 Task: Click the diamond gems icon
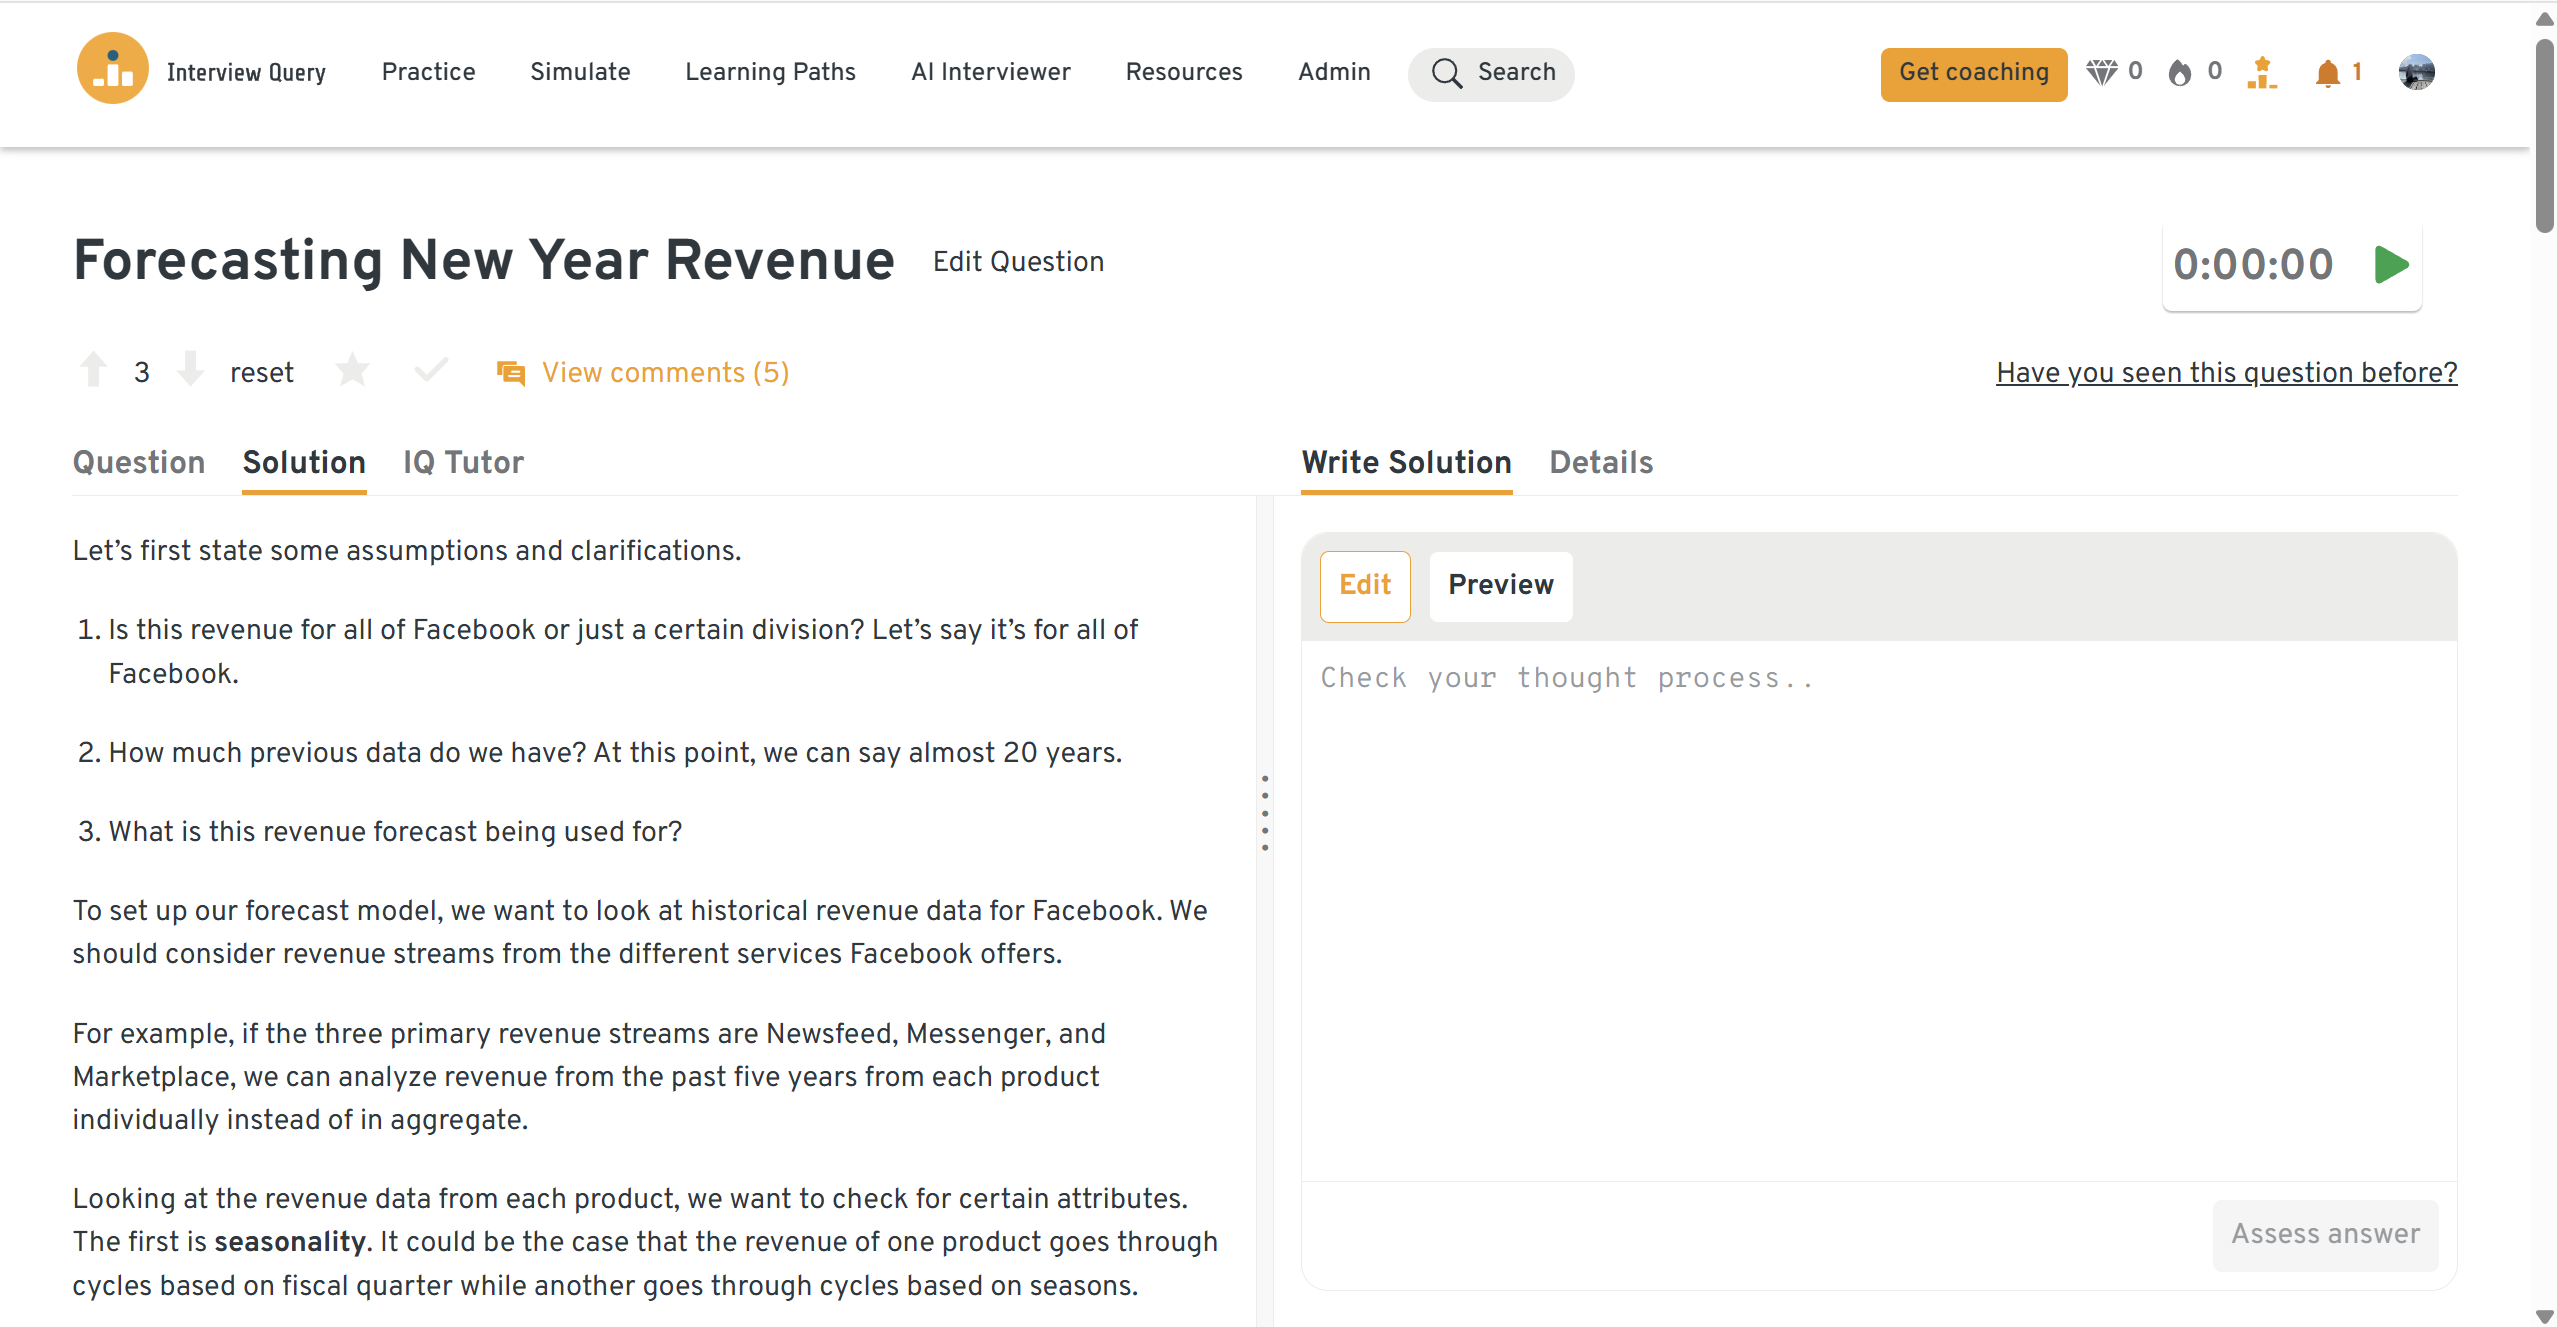[x=2101, y=72]
